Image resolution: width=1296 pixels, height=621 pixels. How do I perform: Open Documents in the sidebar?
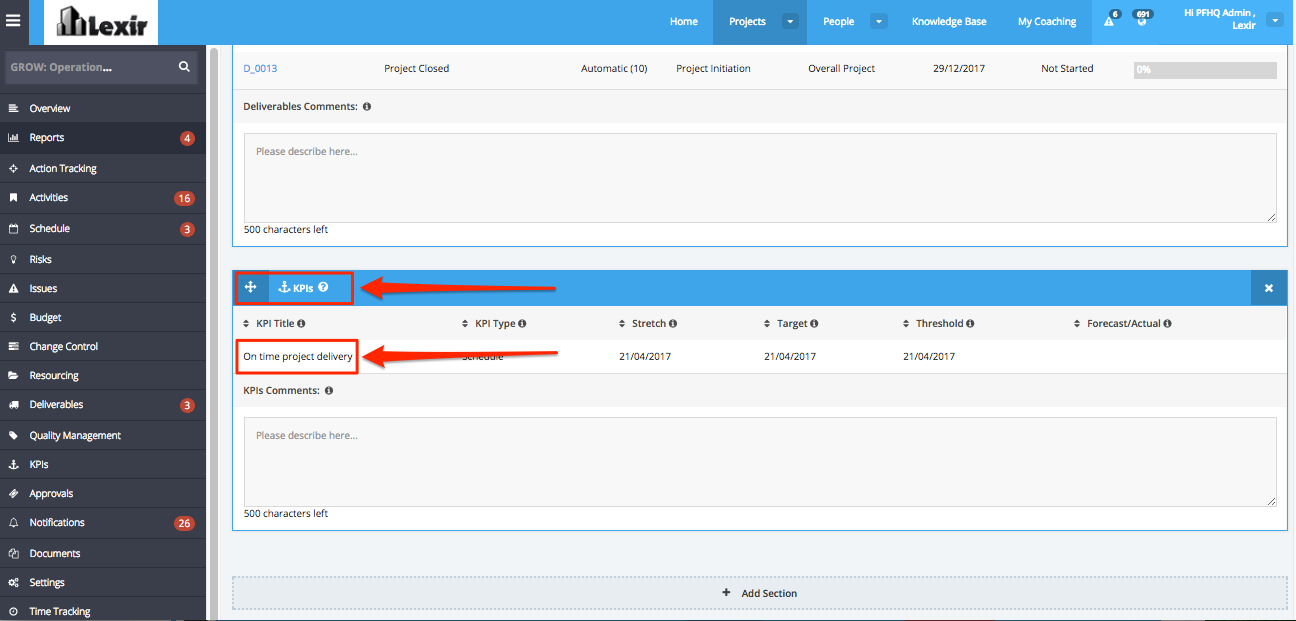[x=103, y=553]
